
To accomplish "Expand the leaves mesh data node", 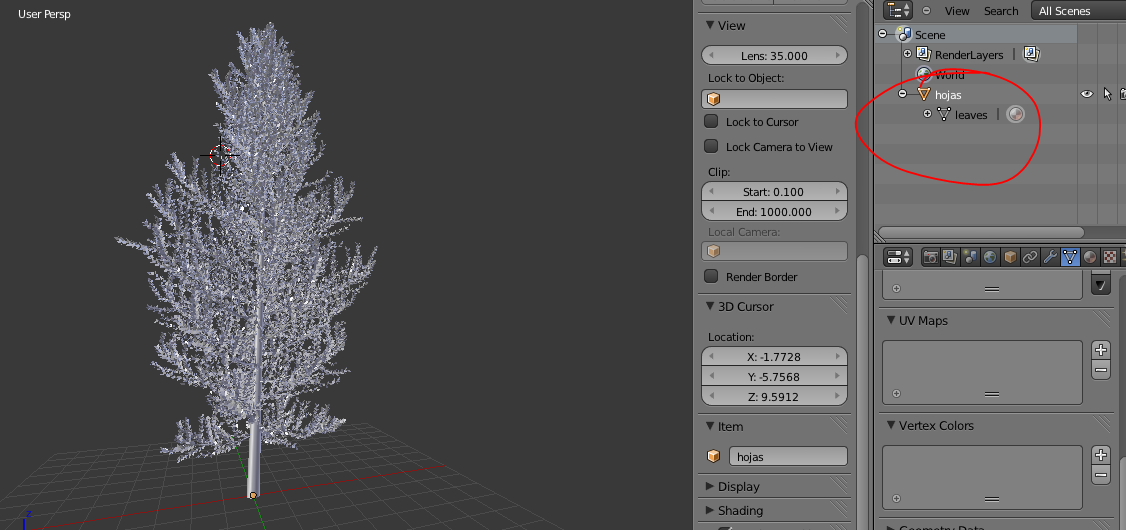I will pyautogui.click(x=927, y=114).
